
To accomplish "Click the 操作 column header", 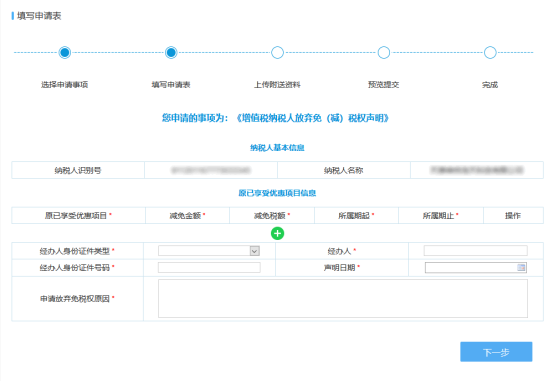I will (513, 216).
